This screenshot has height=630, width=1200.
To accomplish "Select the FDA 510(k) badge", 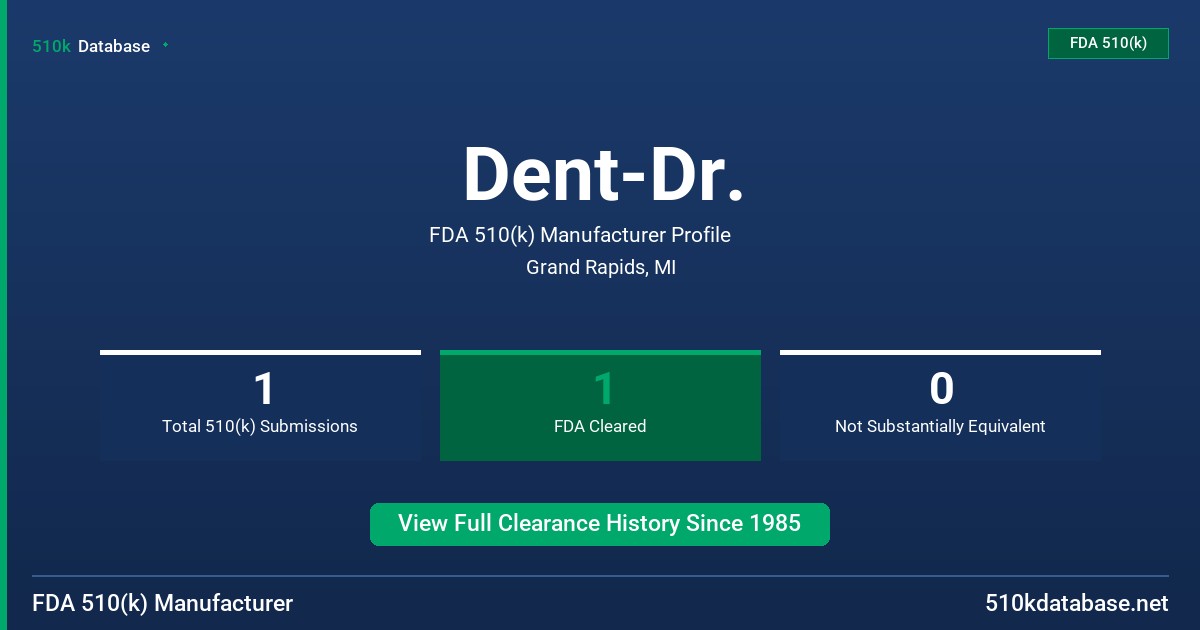I will 1108,43.
